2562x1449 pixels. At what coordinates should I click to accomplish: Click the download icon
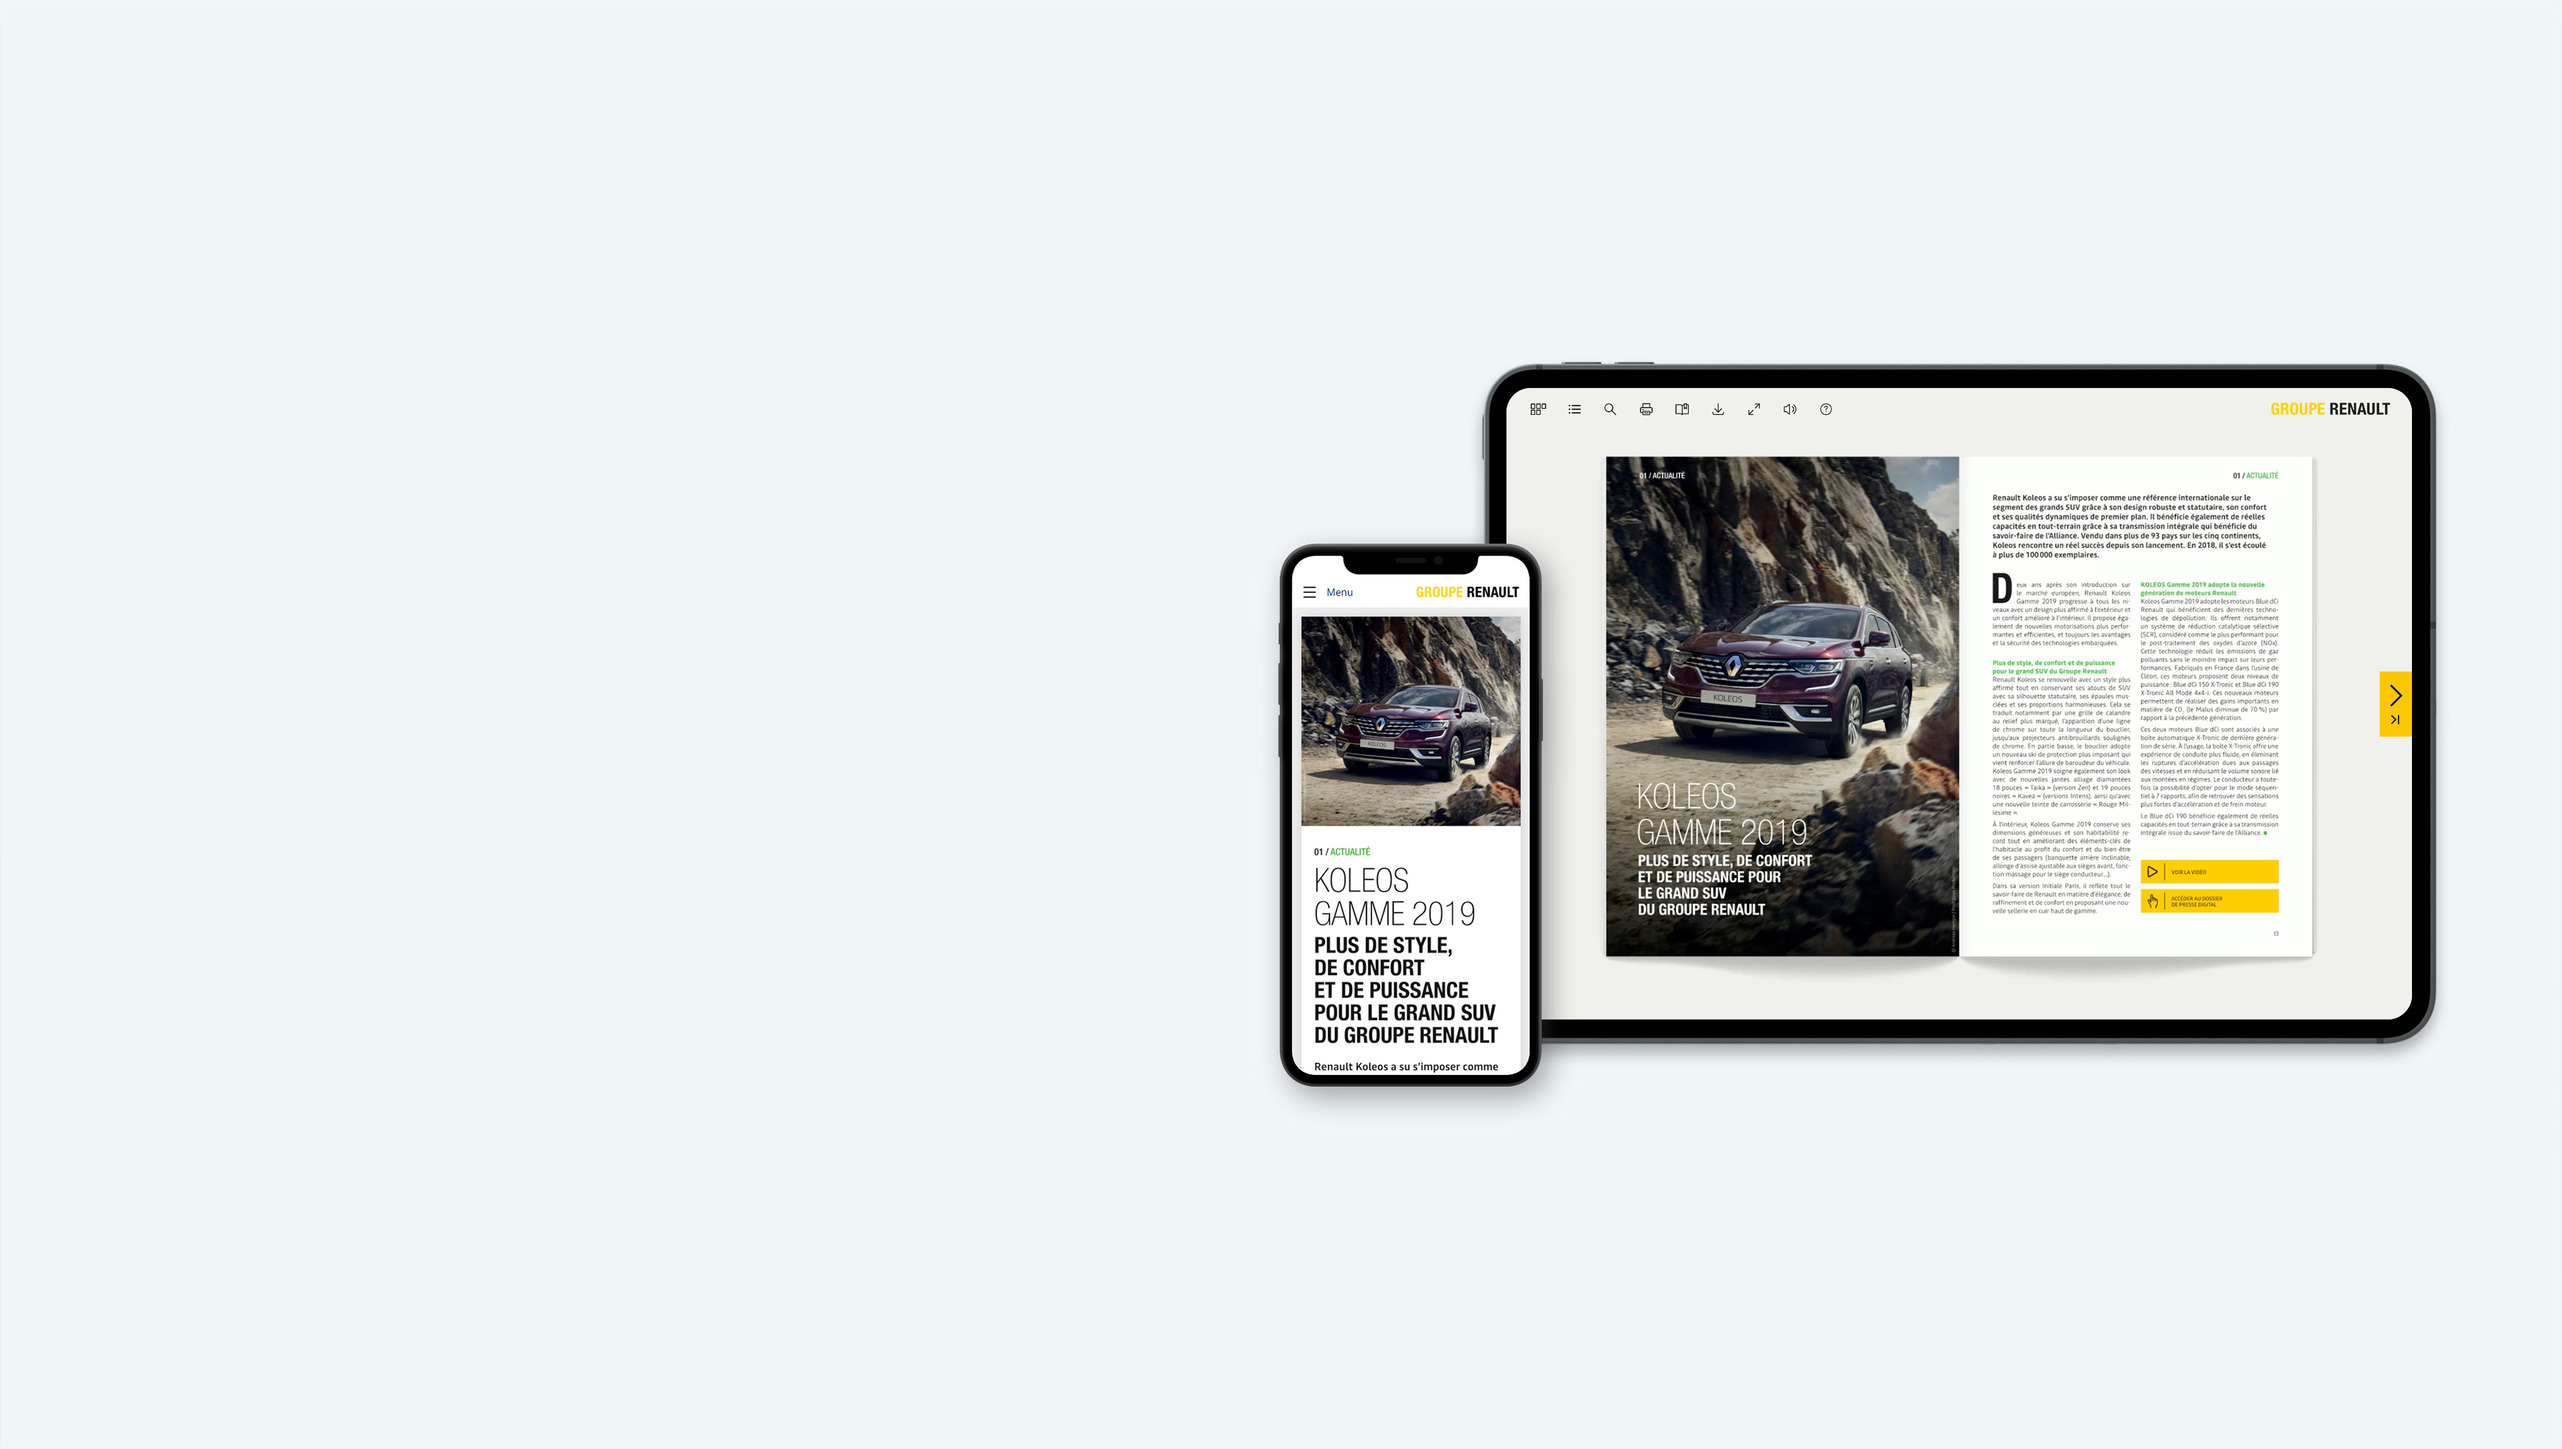1717,408
